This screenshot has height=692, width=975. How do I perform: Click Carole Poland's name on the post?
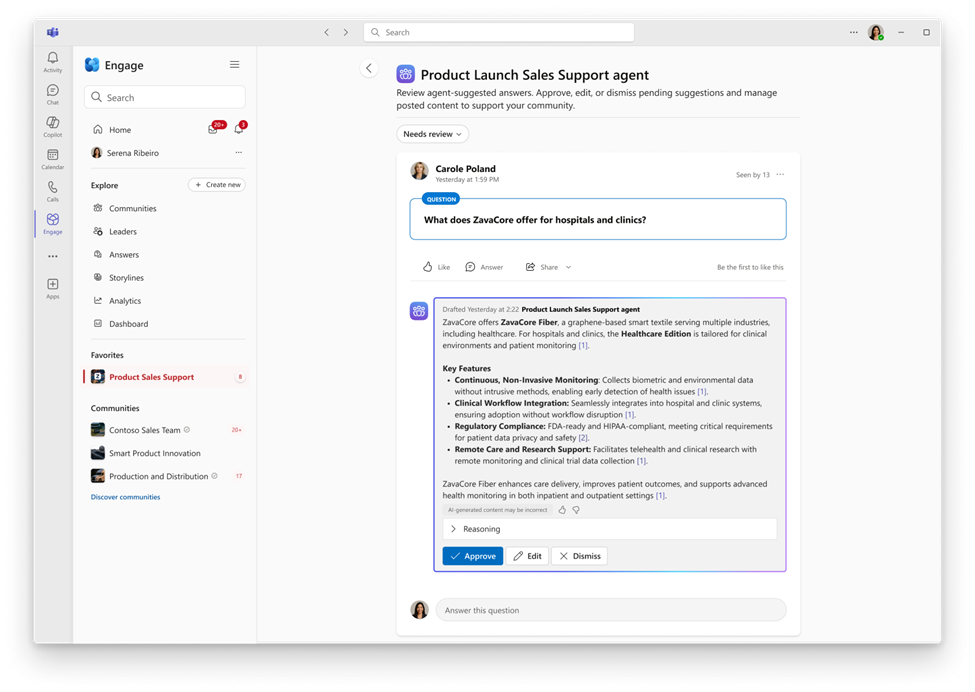coord(465,168)
